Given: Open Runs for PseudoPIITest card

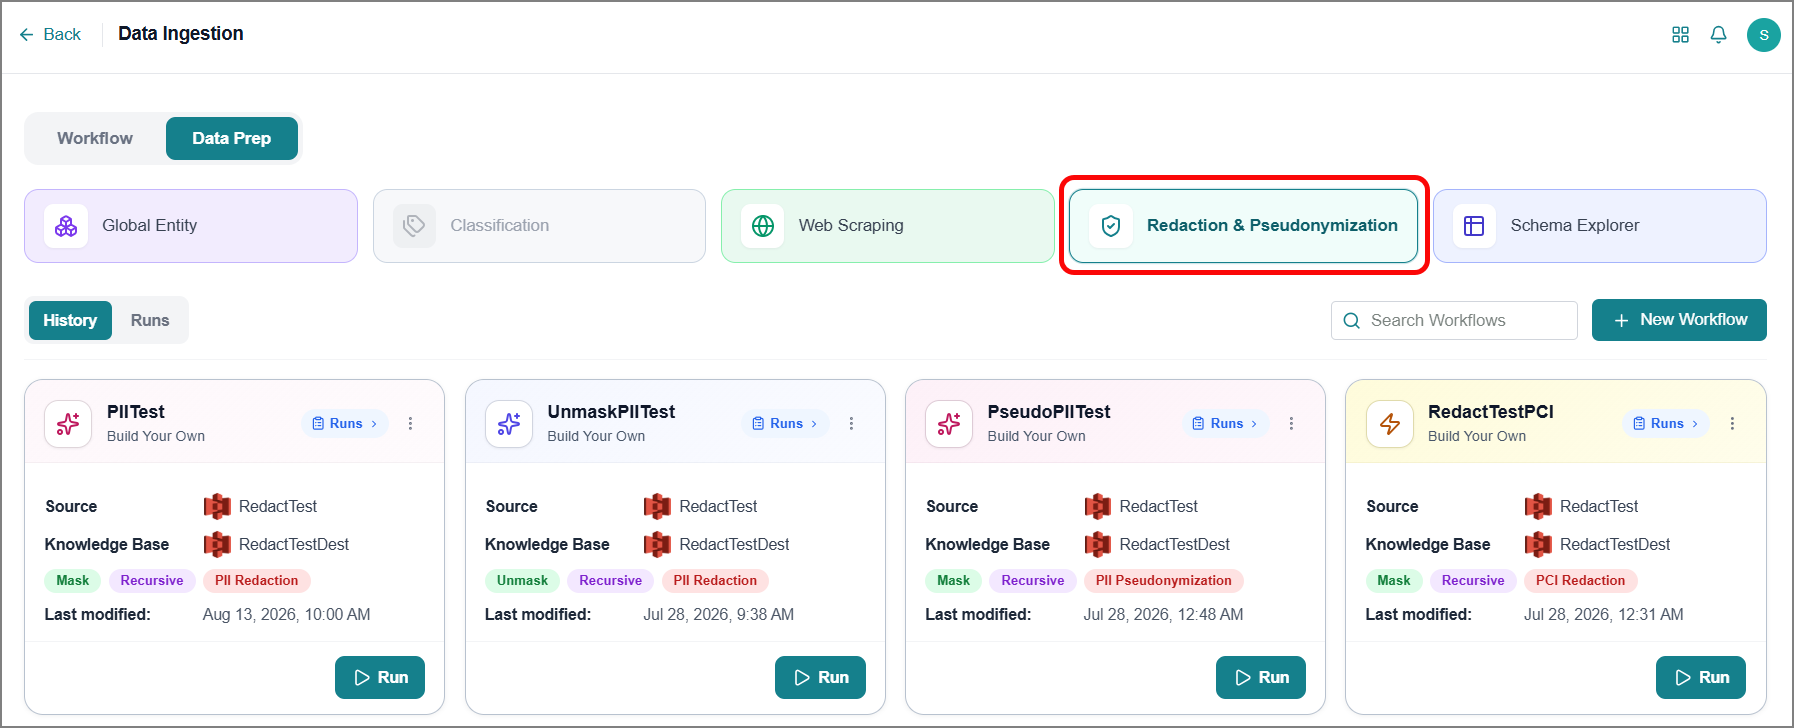Looking at the screenshot, I should click(1226, 424).
